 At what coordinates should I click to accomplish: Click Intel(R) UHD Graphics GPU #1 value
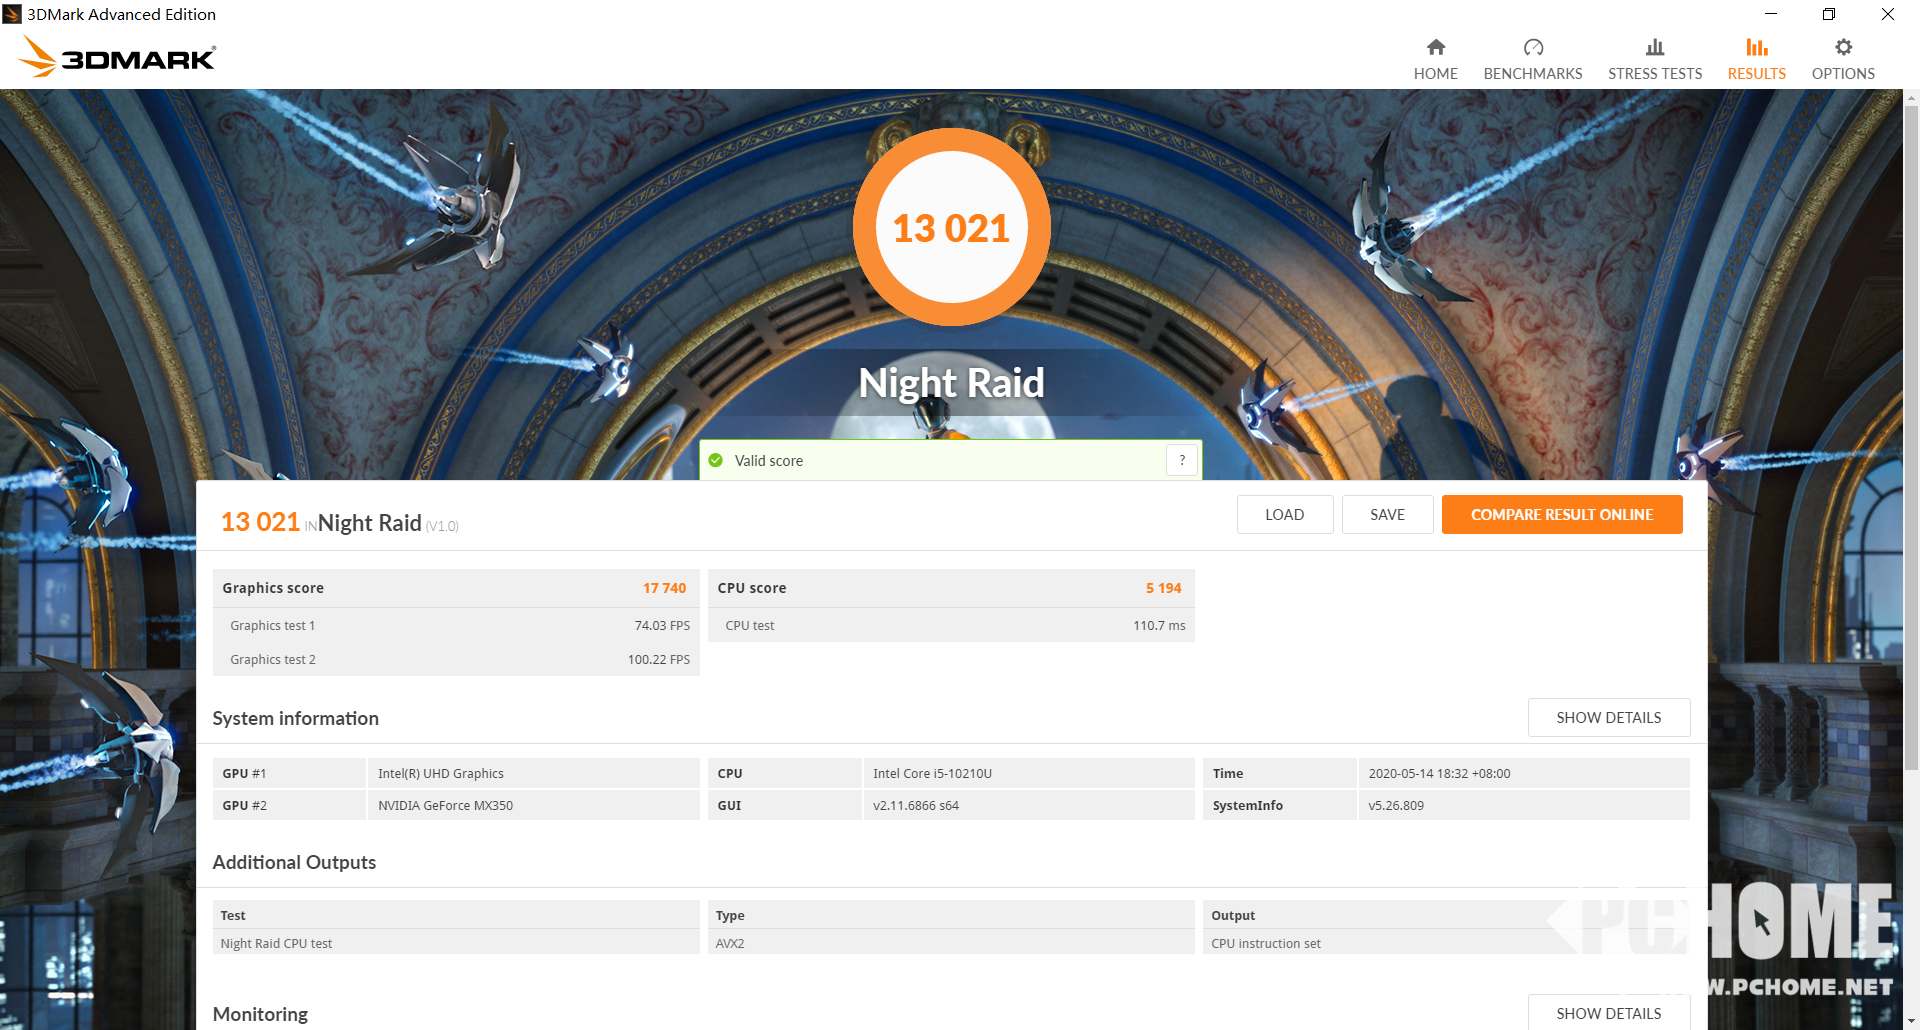tap(441, 774)
